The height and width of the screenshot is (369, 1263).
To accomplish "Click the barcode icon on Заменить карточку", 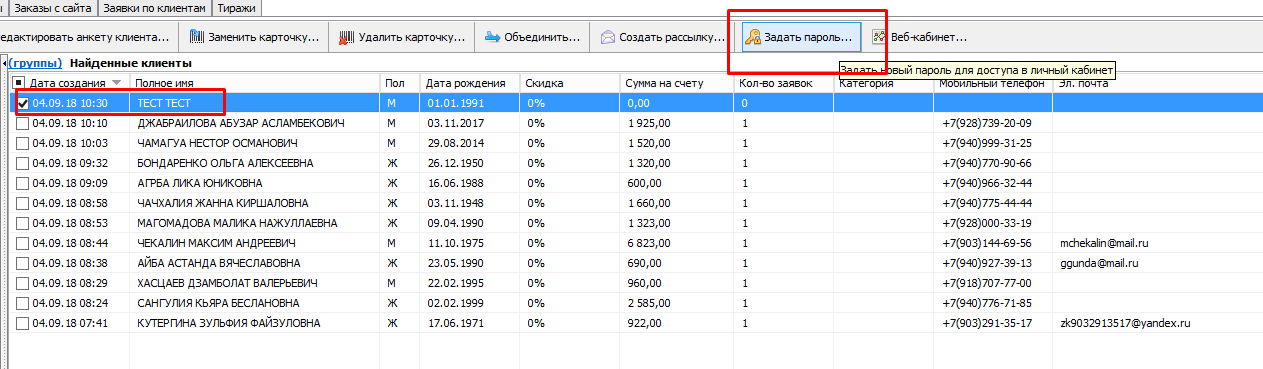I will click(x=195, y=38).
